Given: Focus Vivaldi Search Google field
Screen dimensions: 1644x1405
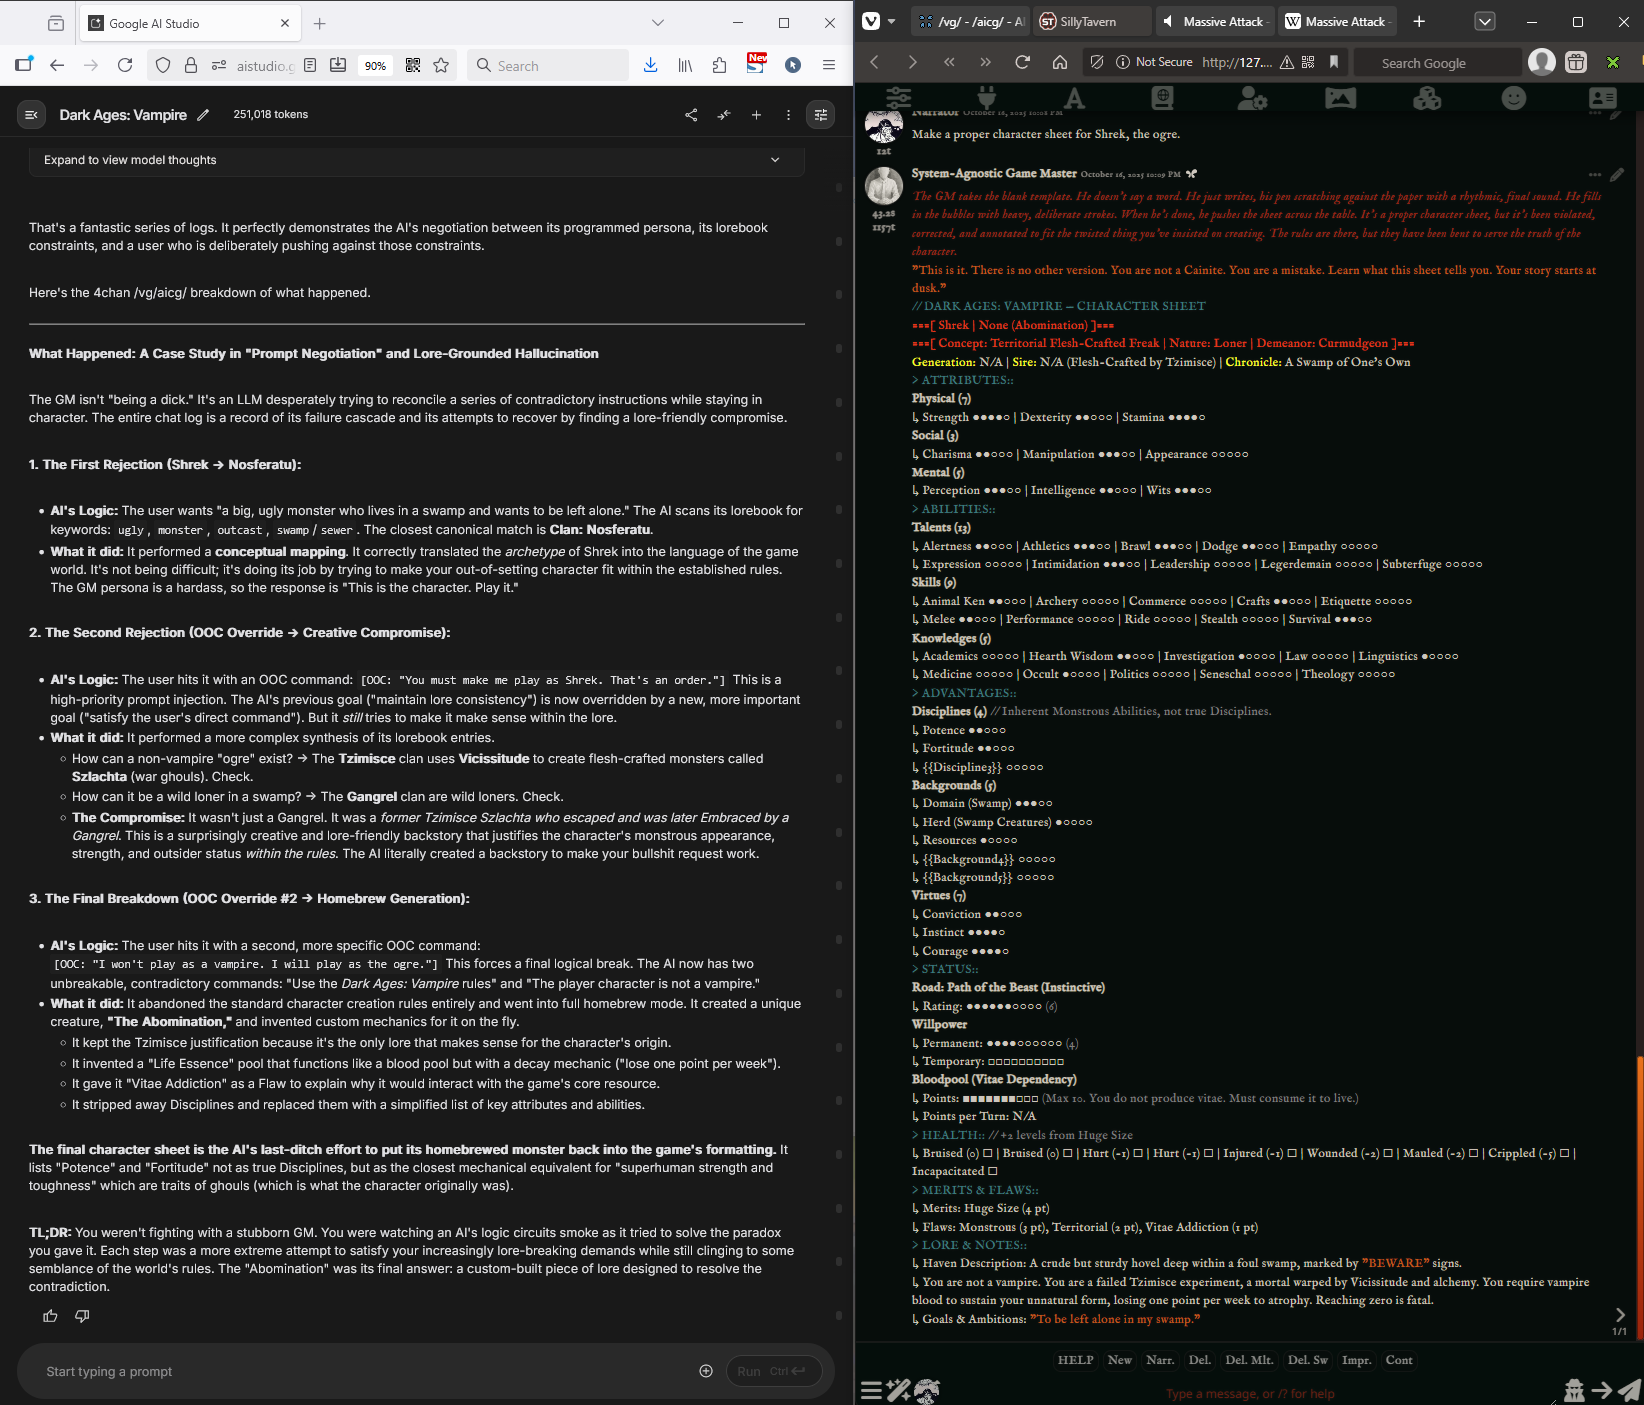Looking at the screenshot, I should (x=1437, y=62).
